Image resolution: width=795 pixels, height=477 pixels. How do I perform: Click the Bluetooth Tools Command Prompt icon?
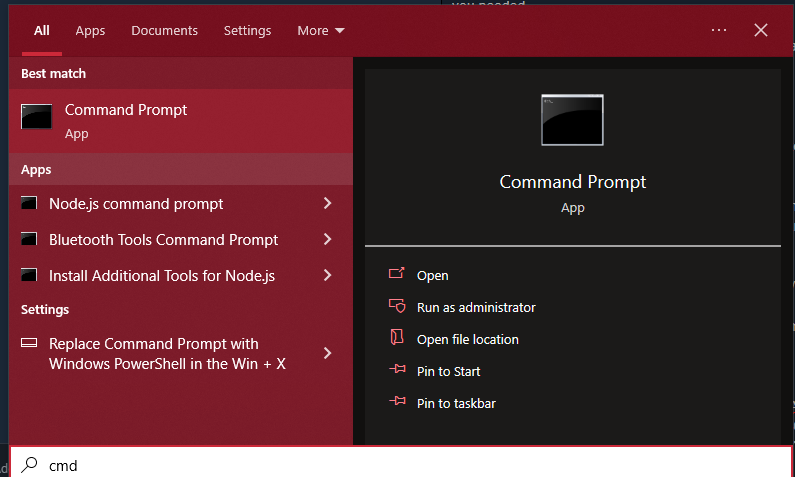(29, 240)
